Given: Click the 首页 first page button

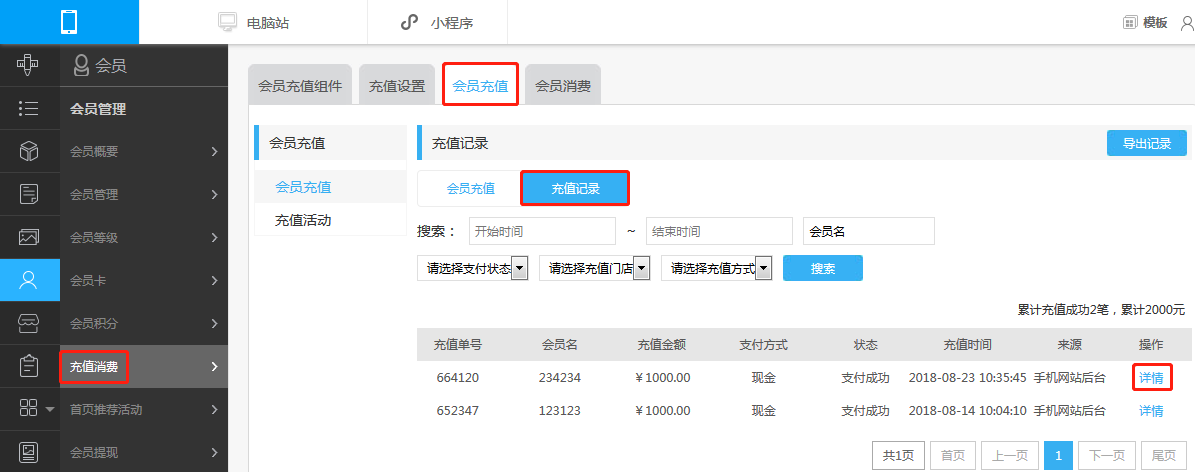Looking at the screenshot, I should click(953, 455).
